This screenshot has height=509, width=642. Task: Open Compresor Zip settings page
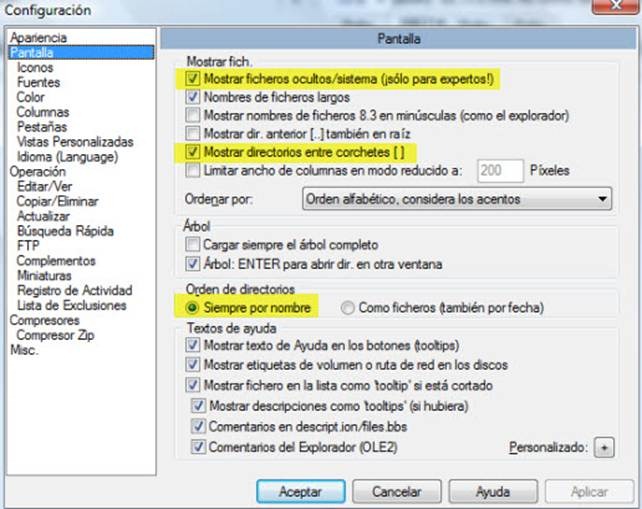coord(55,335)
